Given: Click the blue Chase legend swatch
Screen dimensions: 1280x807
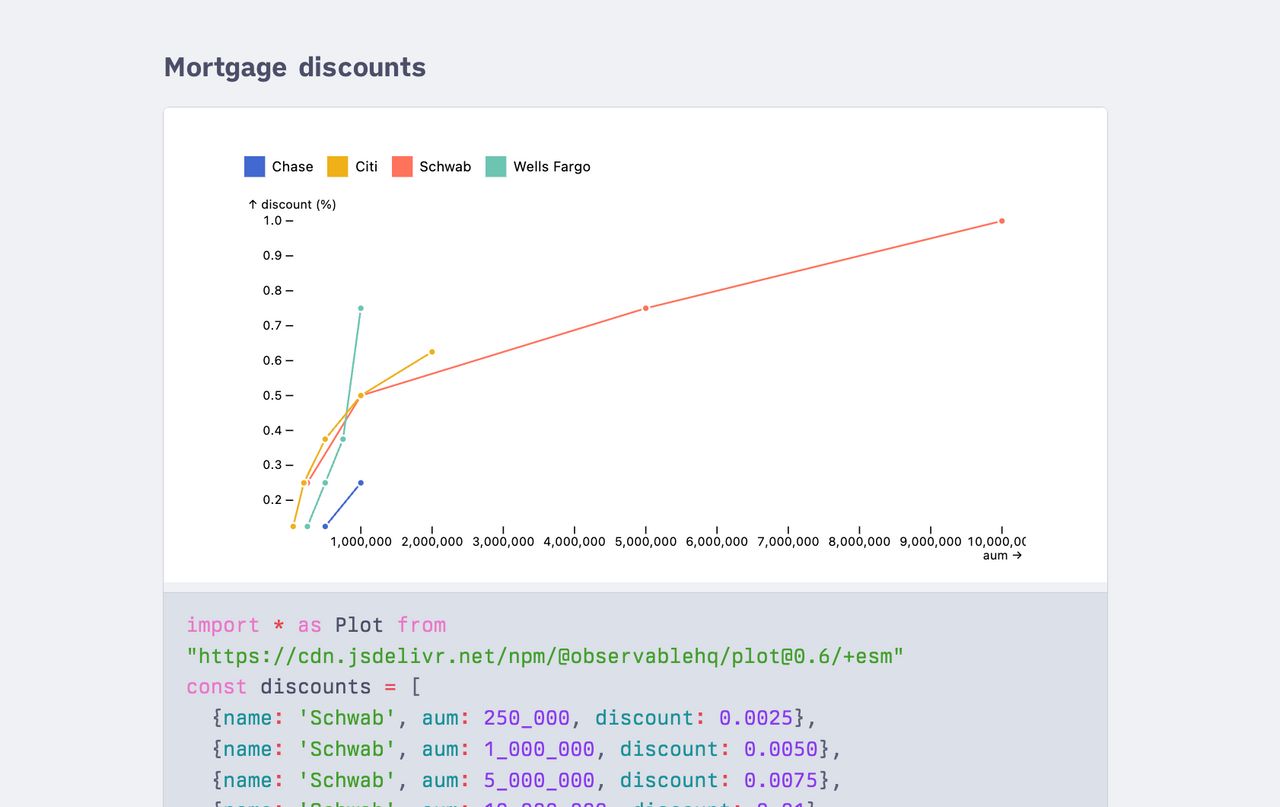Looking at the screenshot, I should pyautogui.click(x=255, y=167).
